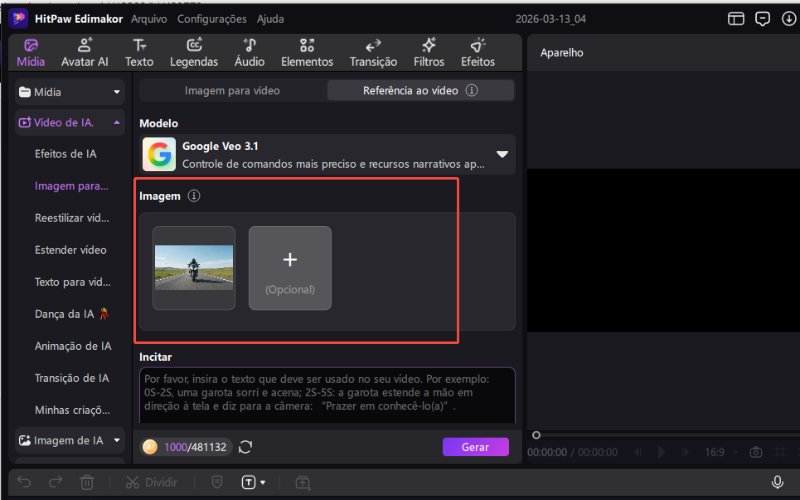This screenshot has width=800, height=500.
Task: Open Minhas criações in sidebar
Action: coord(72,410)
